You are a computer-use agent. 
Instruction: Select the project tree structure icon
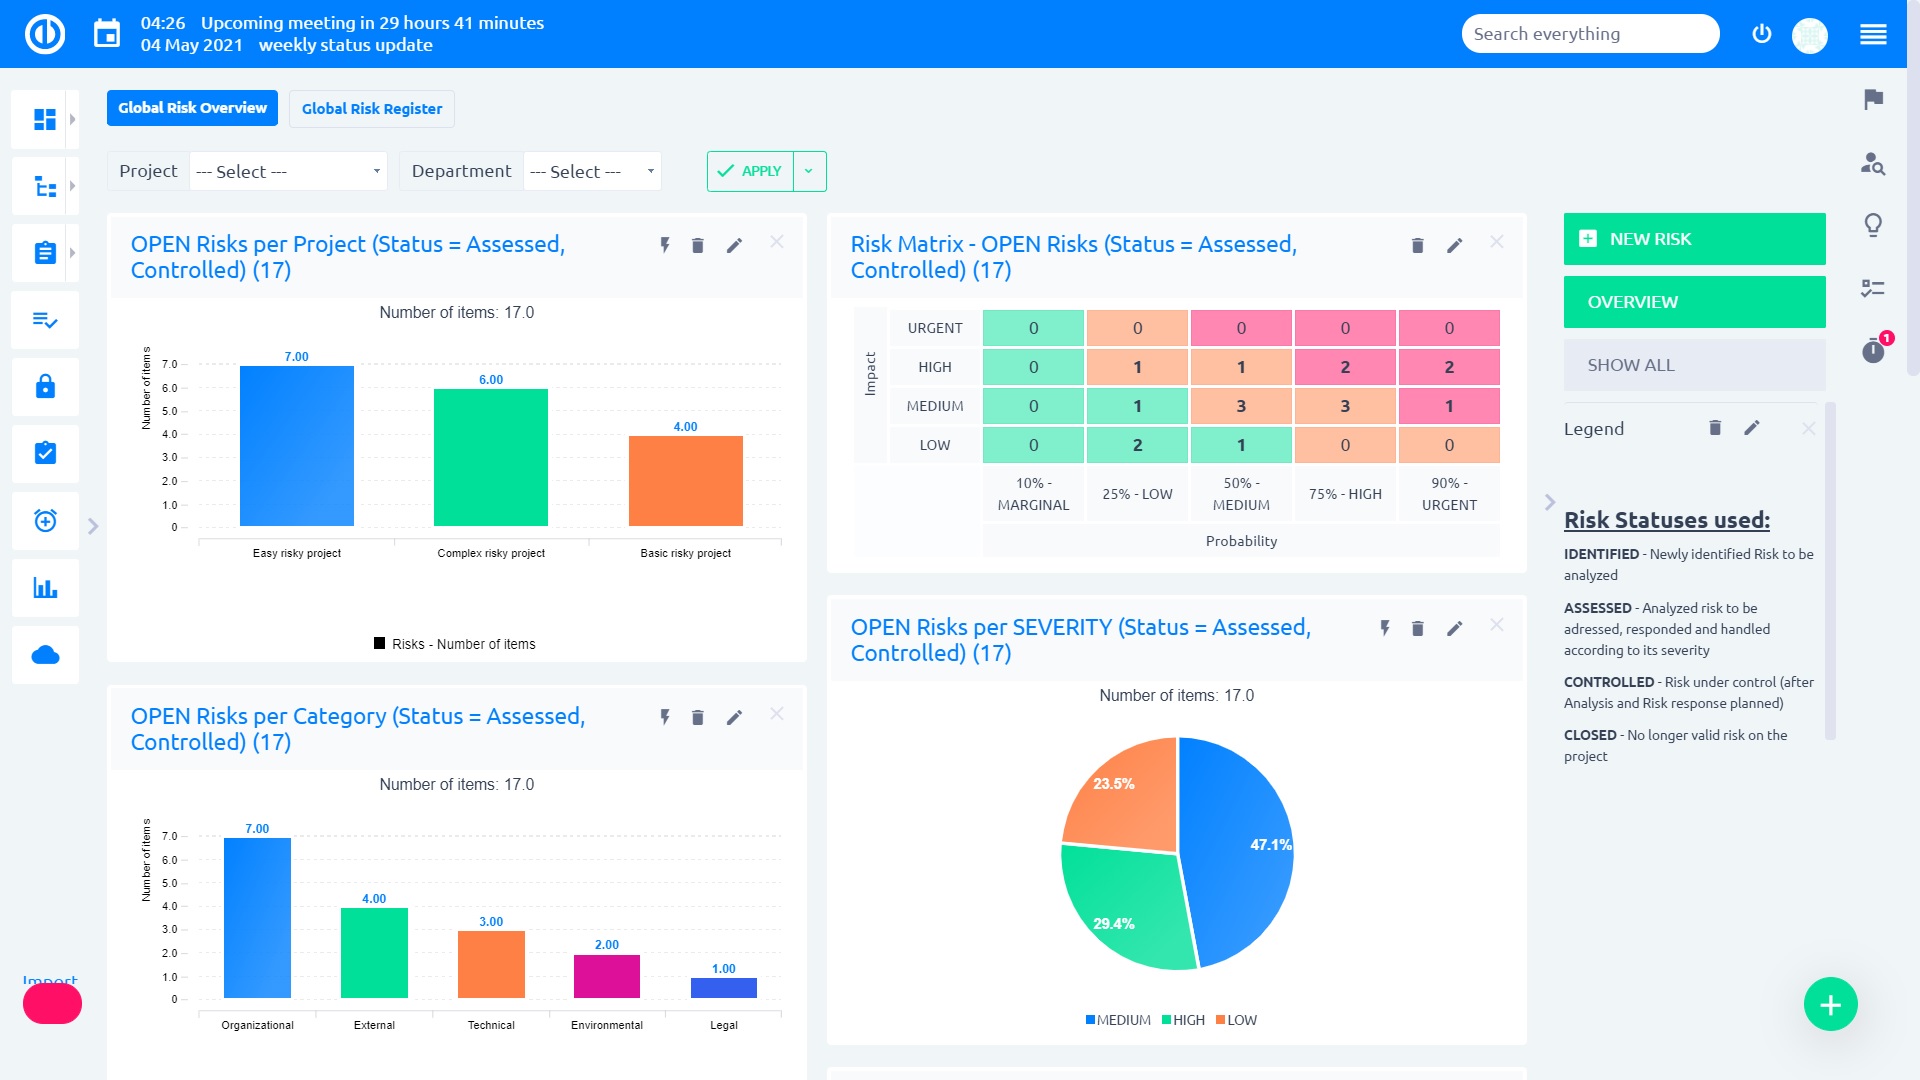coord(45,186)
